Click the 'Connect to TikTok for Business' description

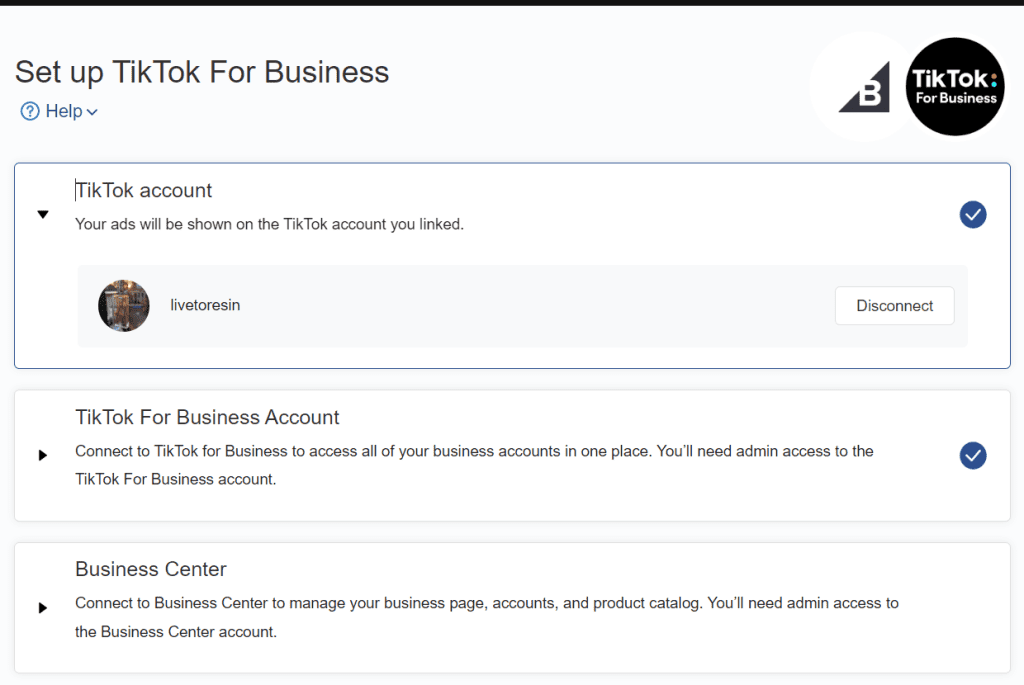tap(474, 465)
